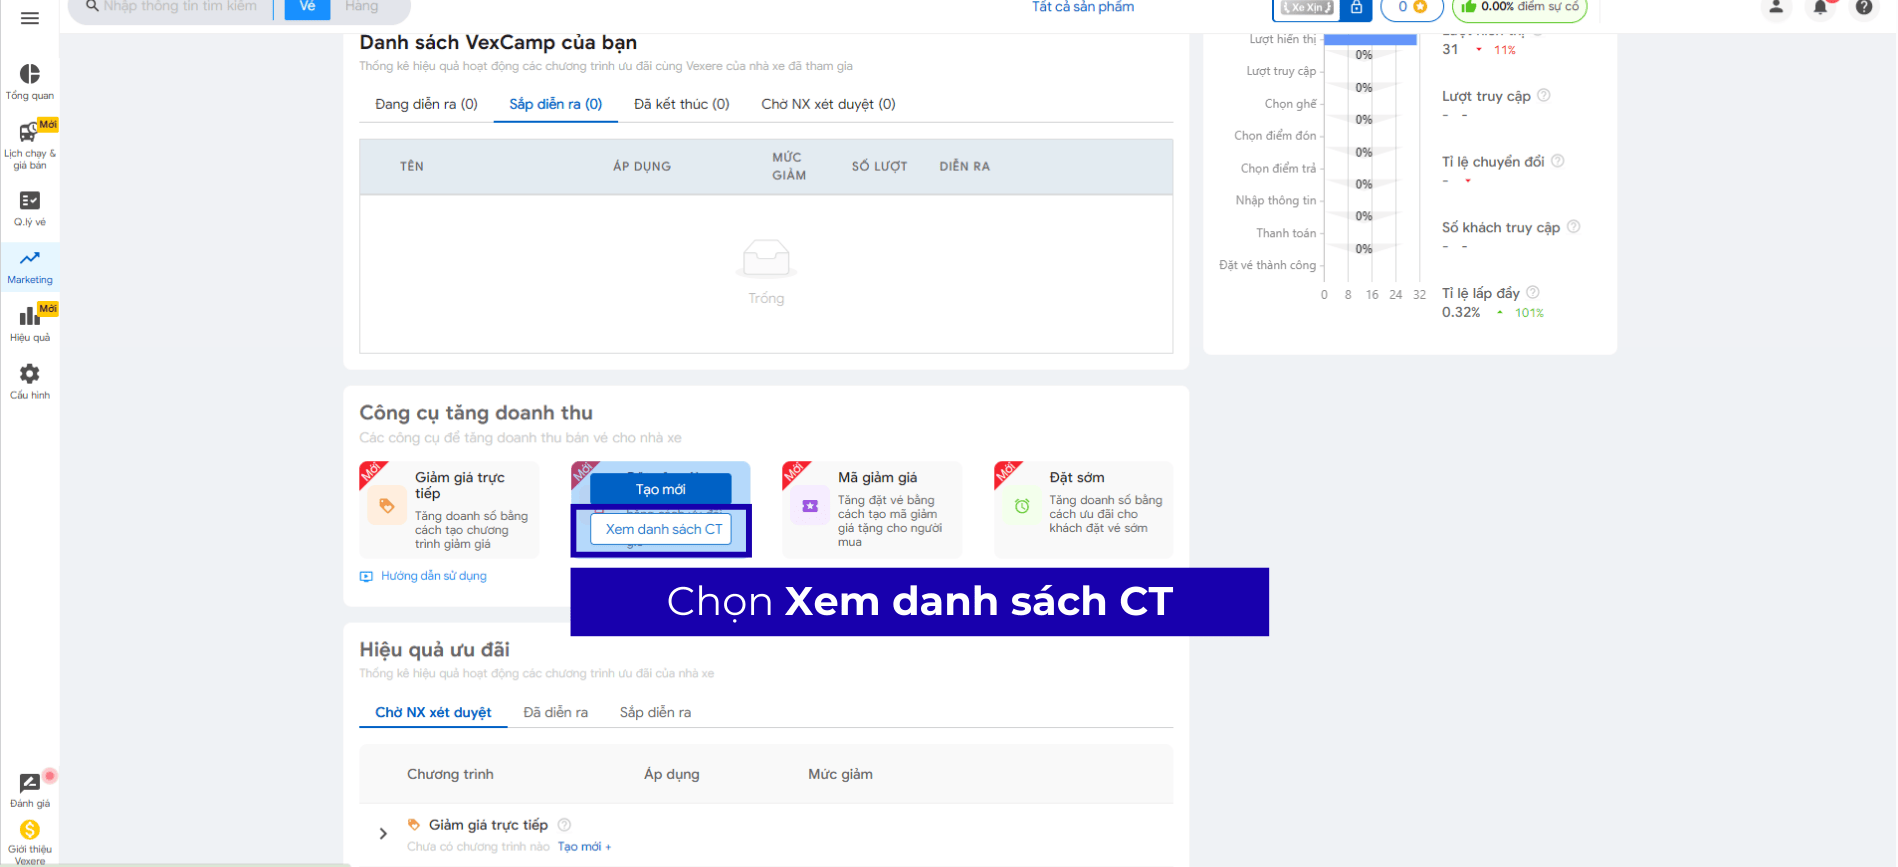
Task: Open Đánh giá reviews in sidebar
Action: click(30, 790)
